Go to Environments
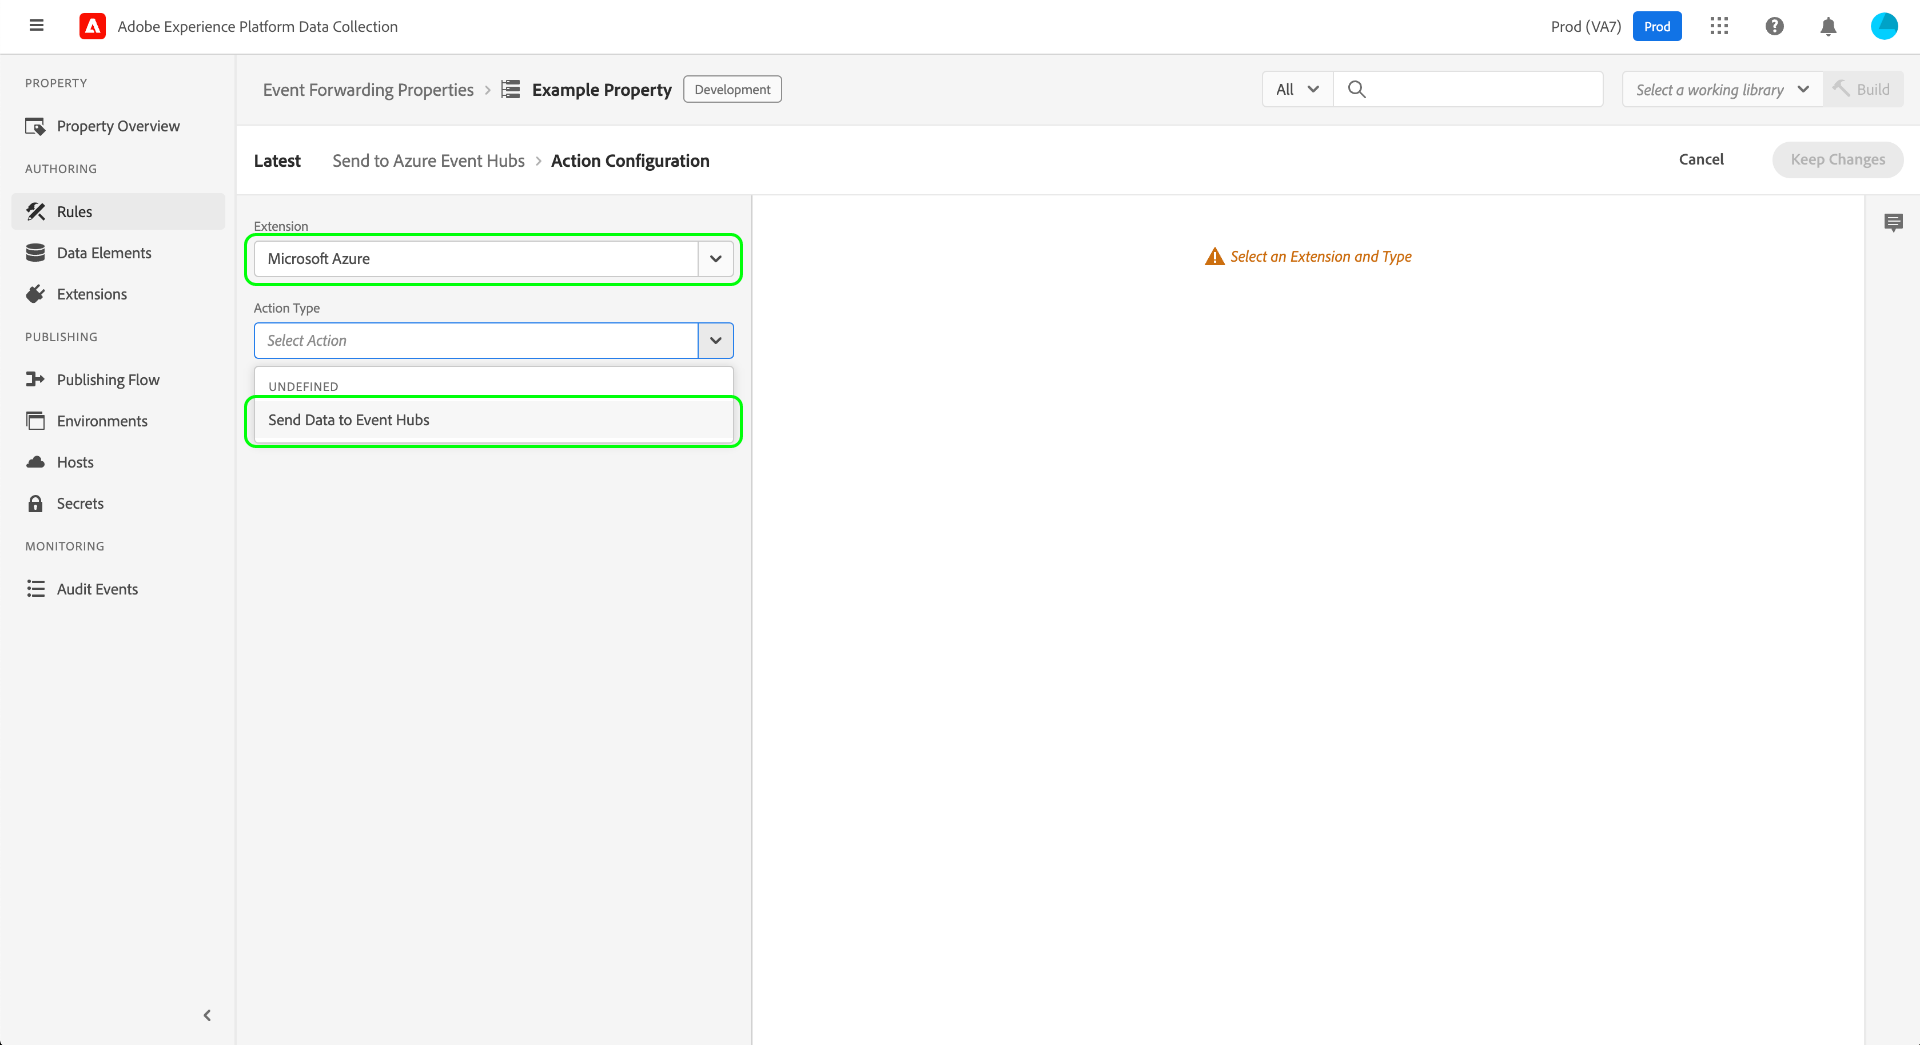Viewport: 1920px width, 1045px height. click(102, 421)
